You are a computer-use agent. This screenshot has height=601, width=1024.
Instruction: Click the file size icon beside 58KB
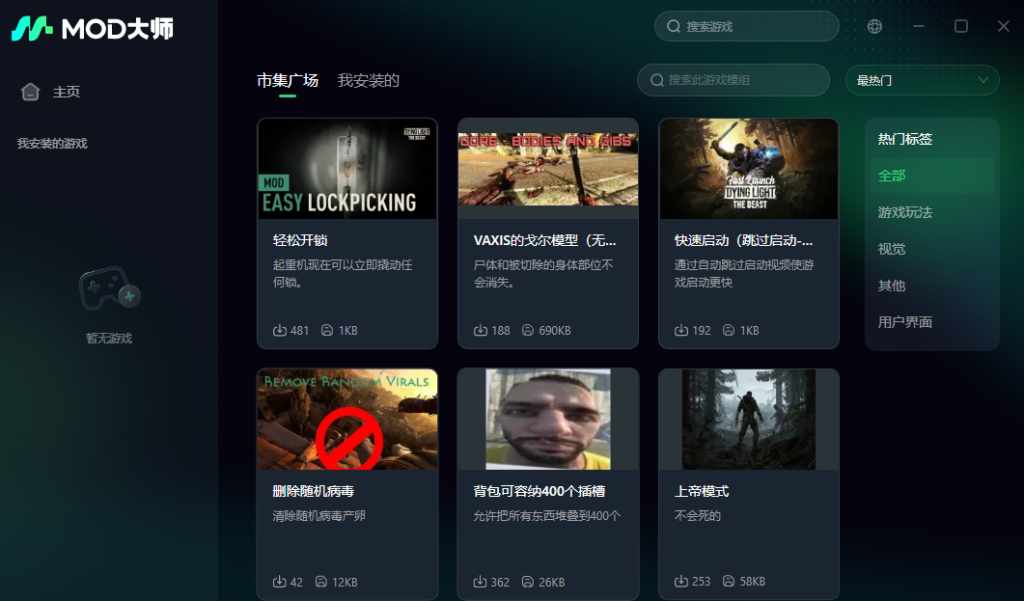pos(728,581)
